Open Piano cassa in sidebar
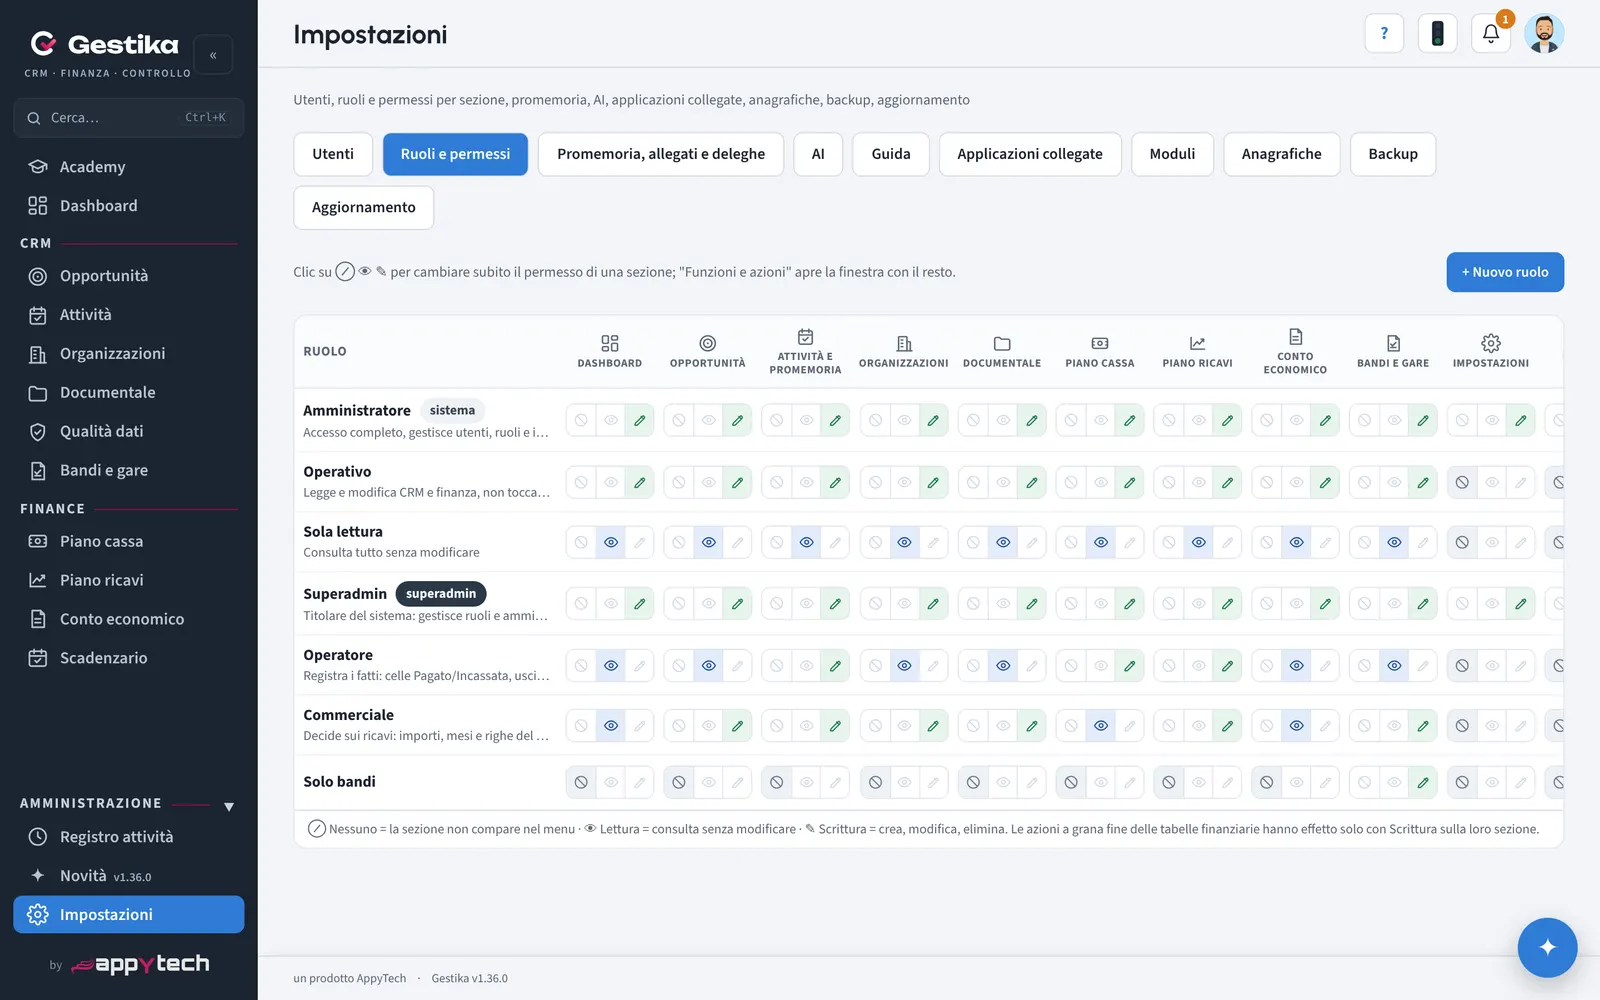Image resolution: width=1600 pixels, height=1000 pixels. (129, 541)
